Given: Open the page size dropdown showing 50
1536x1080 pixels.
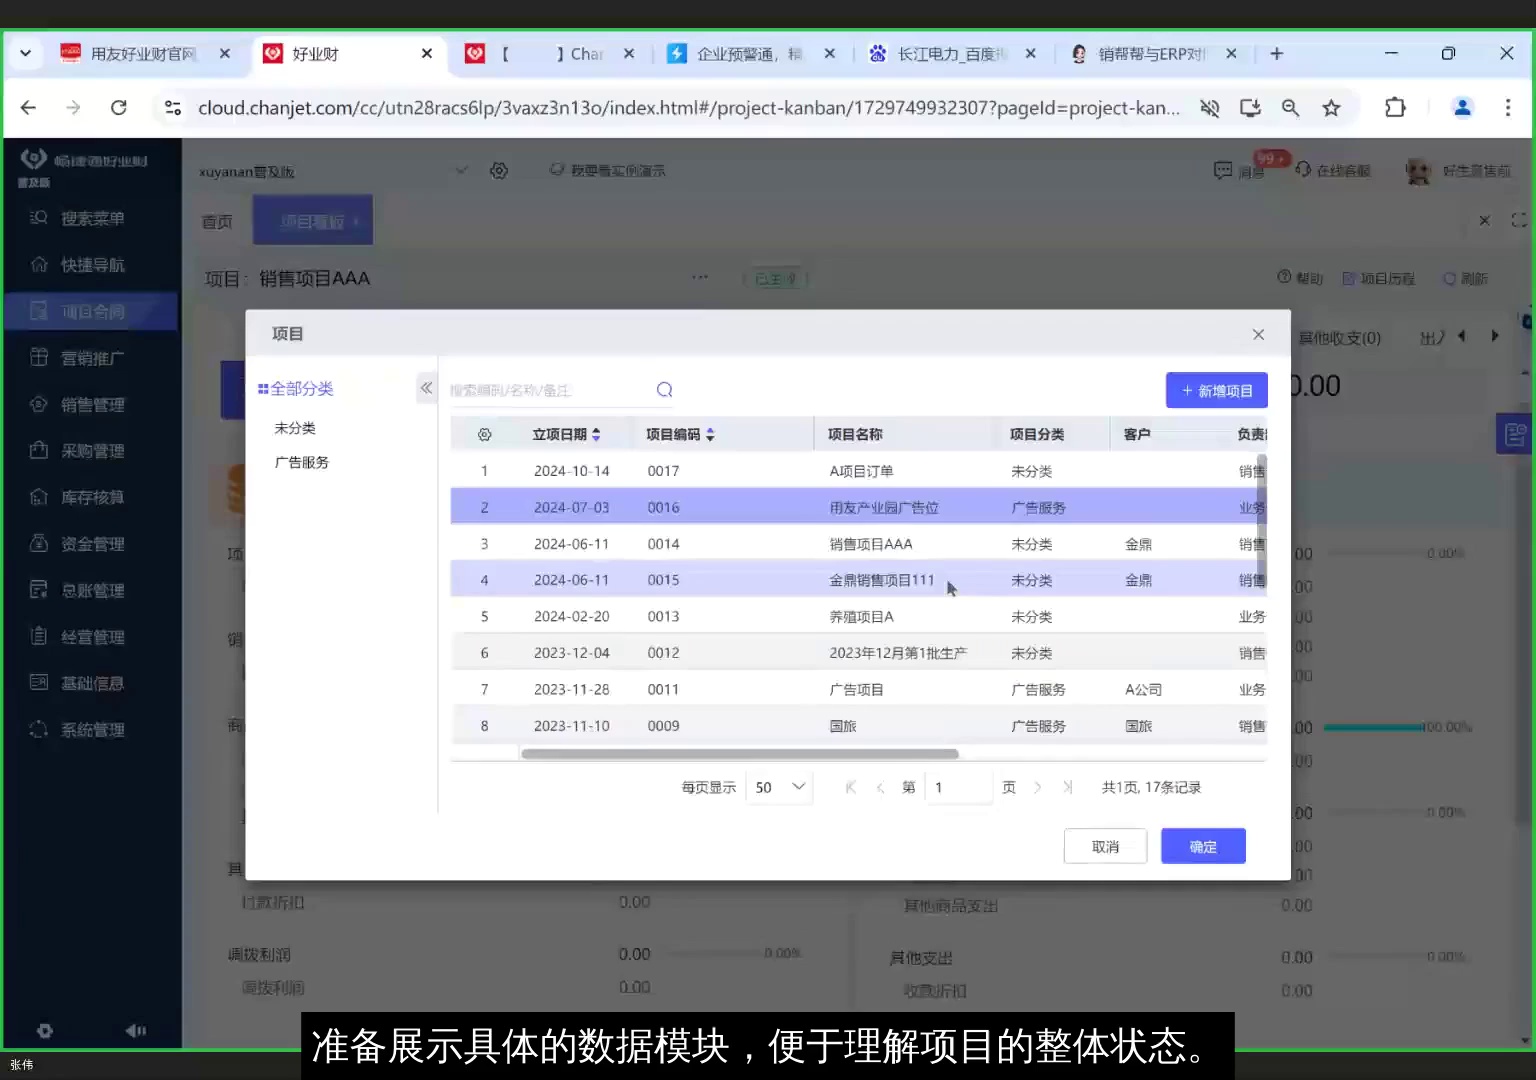Looking at the screenshot, I should (778, 787).
